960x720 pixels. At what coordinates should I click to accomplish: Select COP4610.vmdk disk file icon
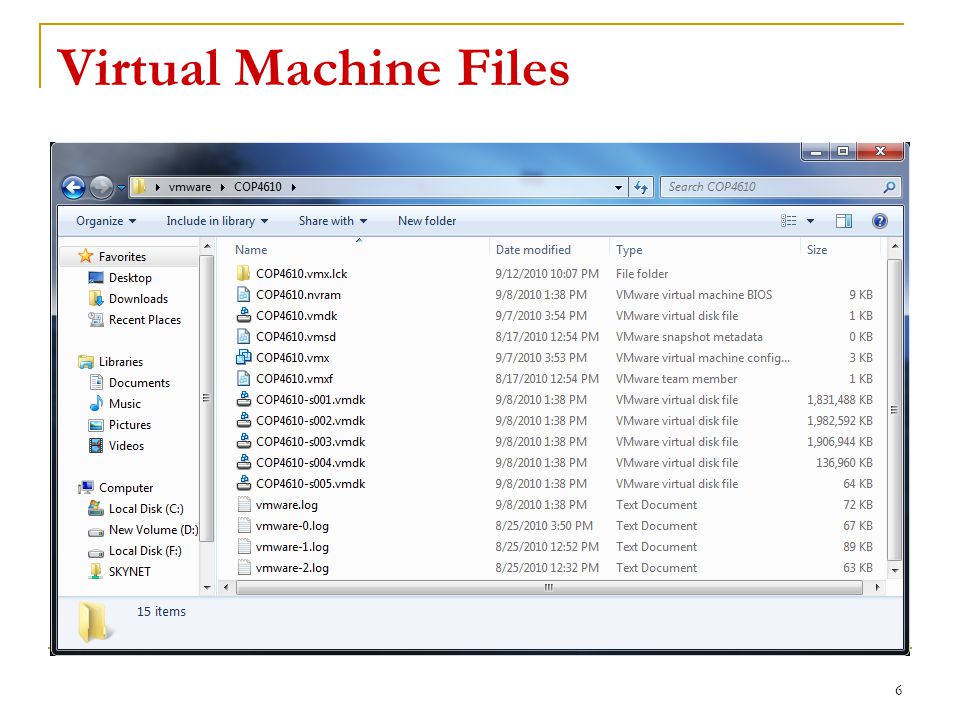pyautogui.click(x=244, y=315)
